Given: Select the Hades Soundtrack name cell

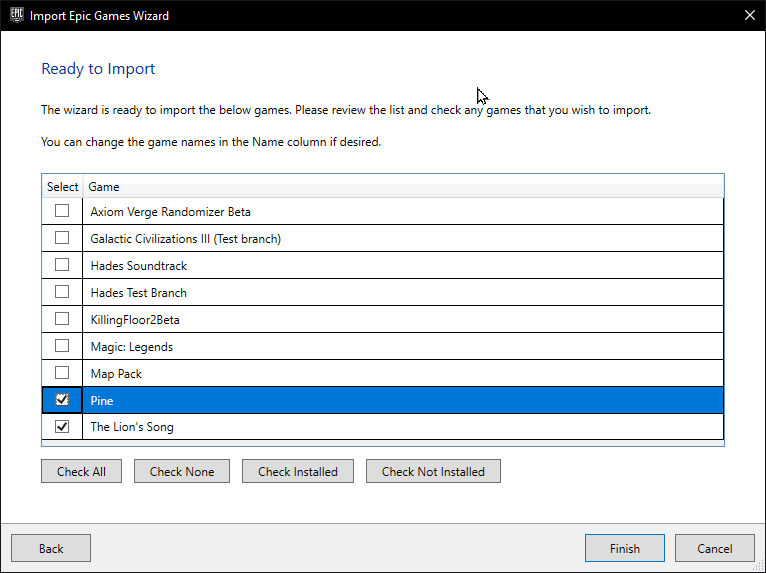Looking at the screenshot, I should click(403, 265).
